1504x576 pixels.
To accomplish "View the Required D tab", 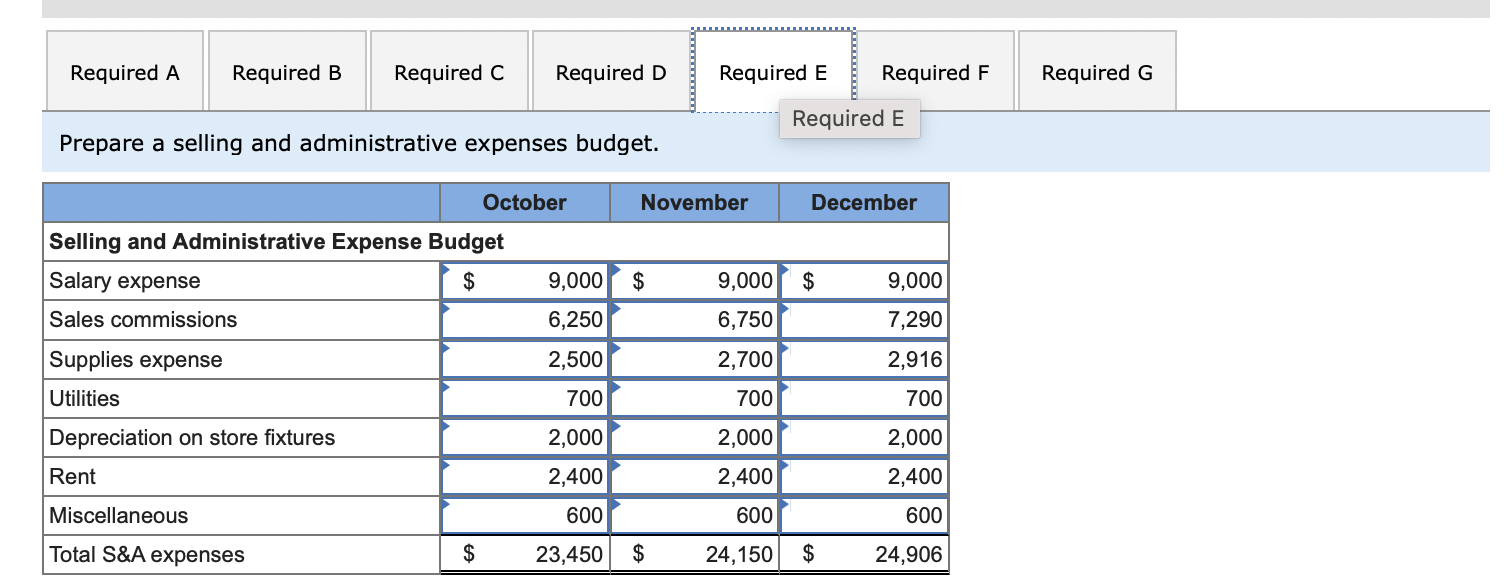I will pos(610,71).
